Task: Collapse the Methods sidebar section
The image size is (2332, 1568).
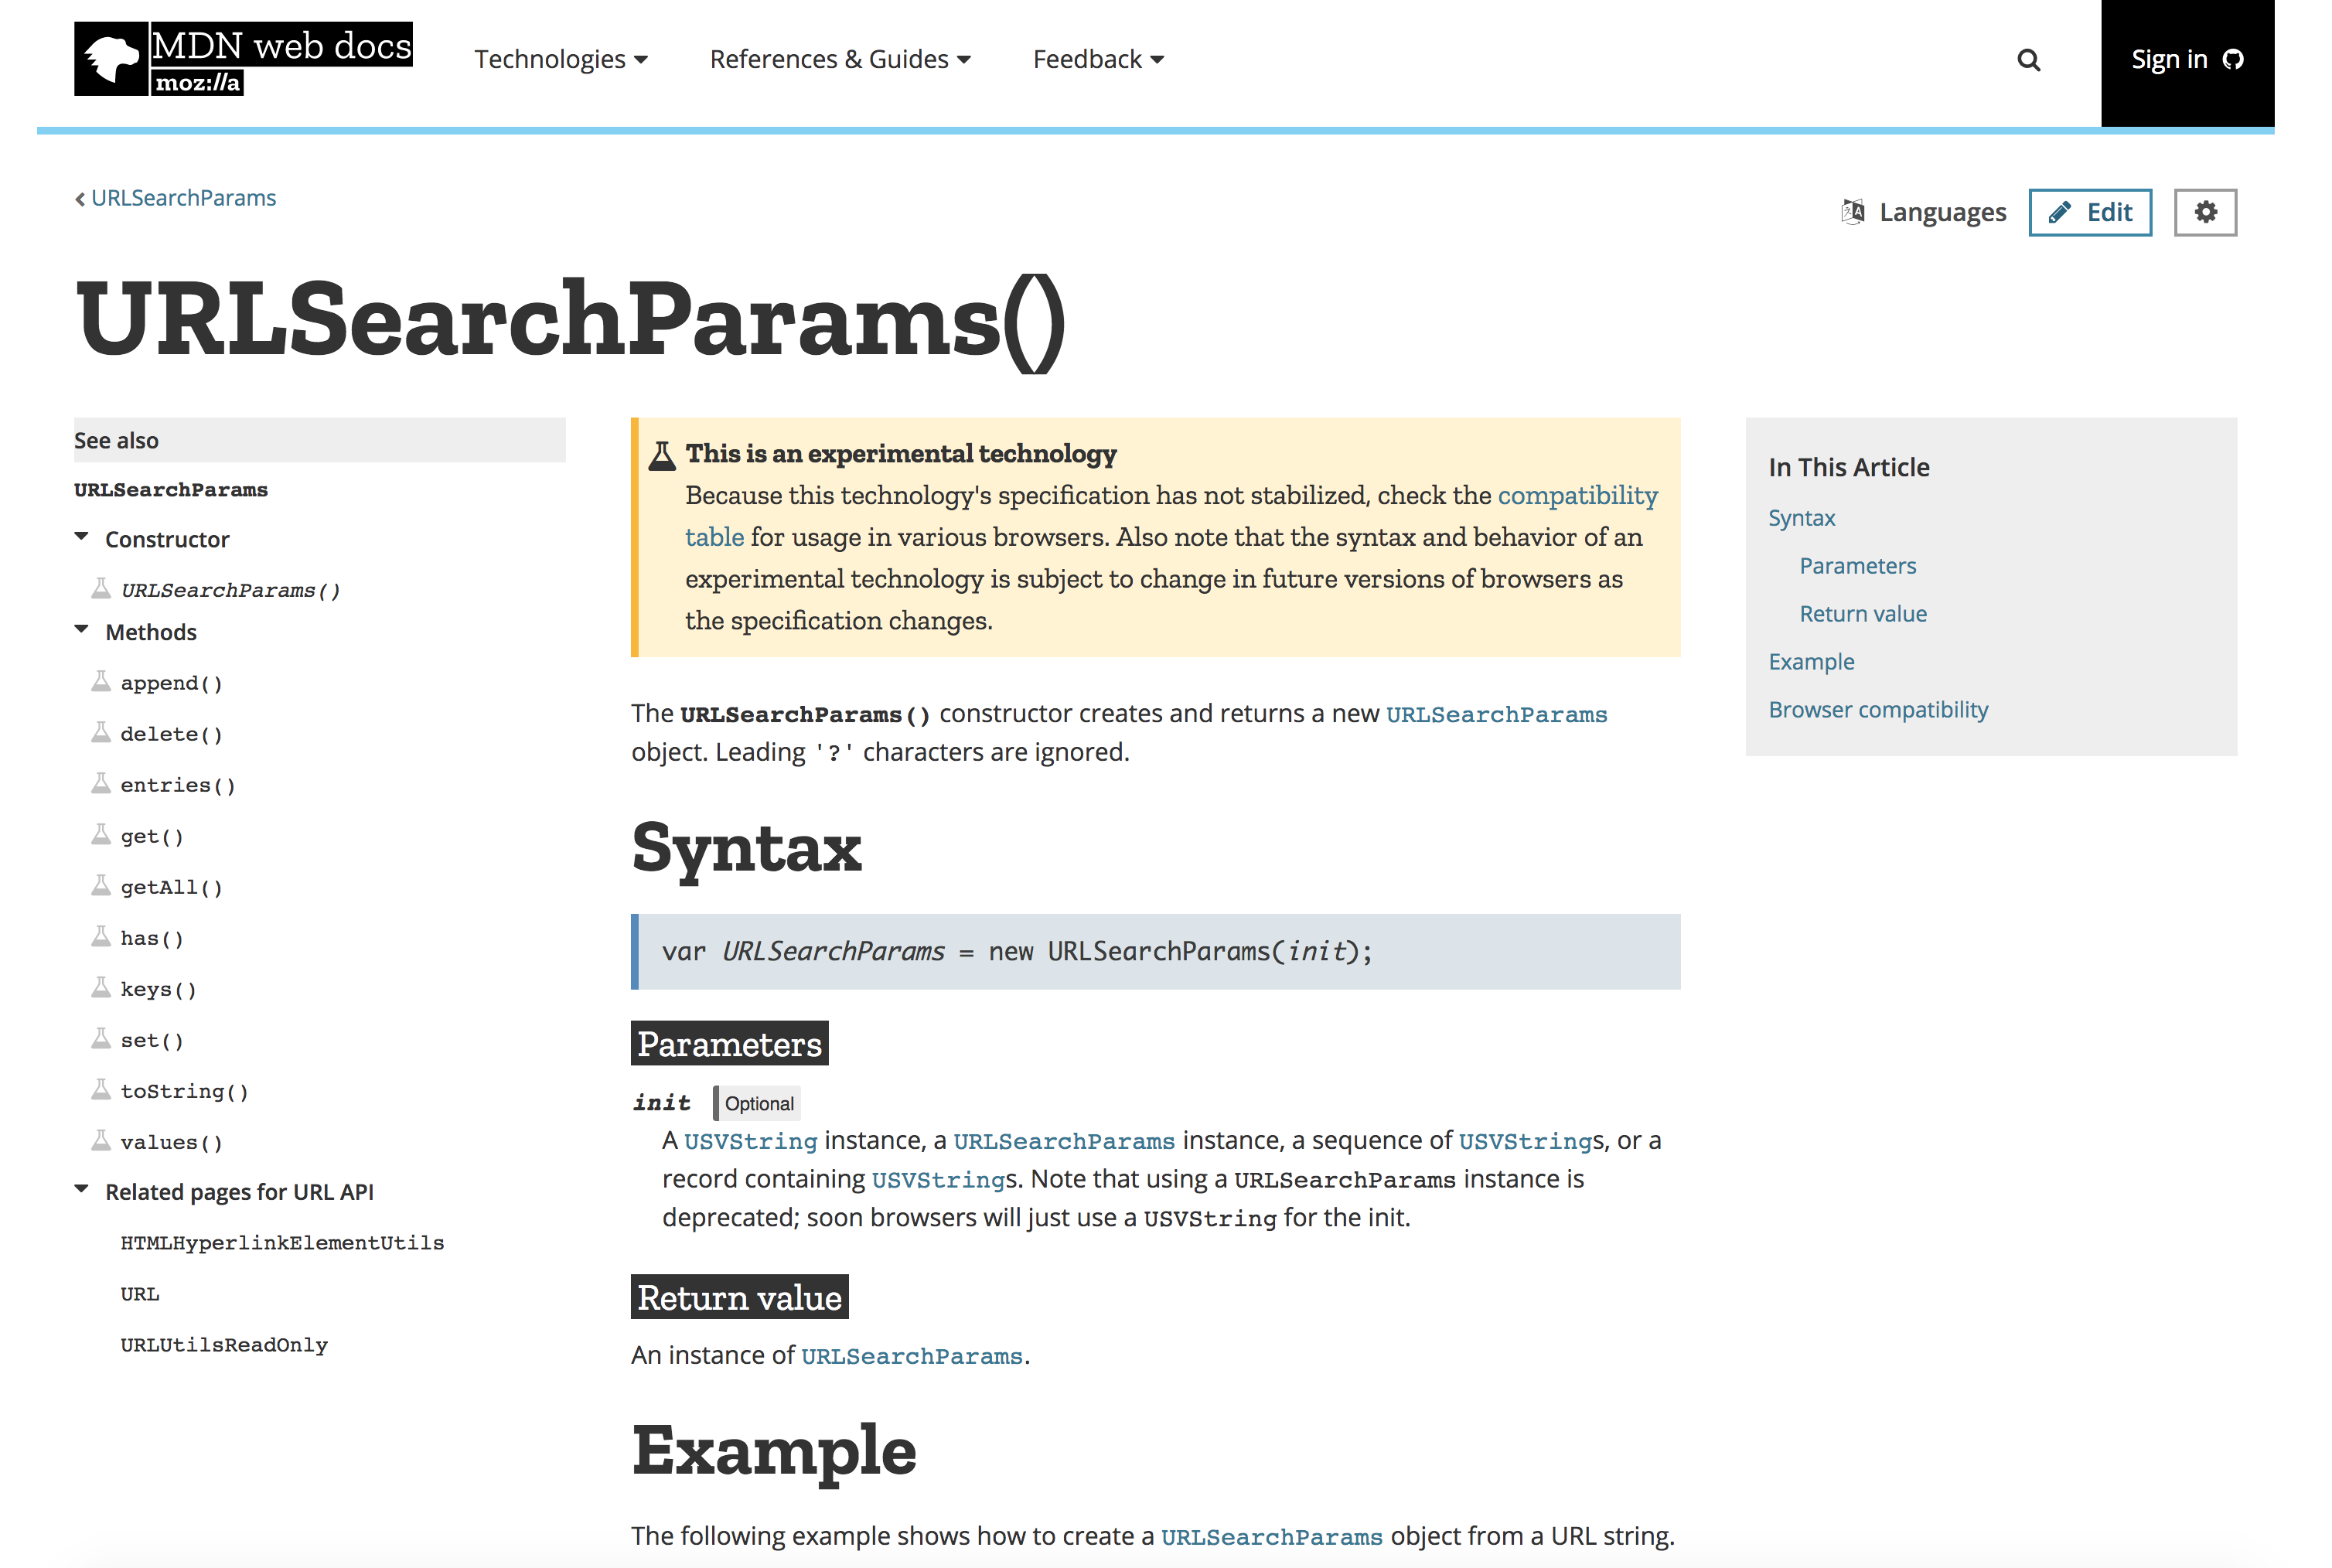Action: pyautogui.click(x=82, y=631)
